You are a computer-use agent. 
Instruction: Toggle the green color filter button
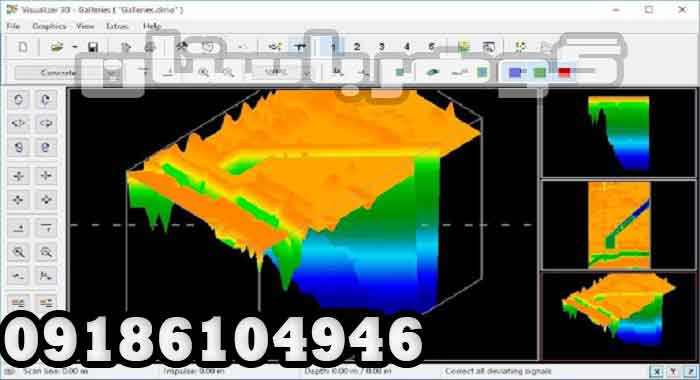pyautogui.click(x=540, y=72)
